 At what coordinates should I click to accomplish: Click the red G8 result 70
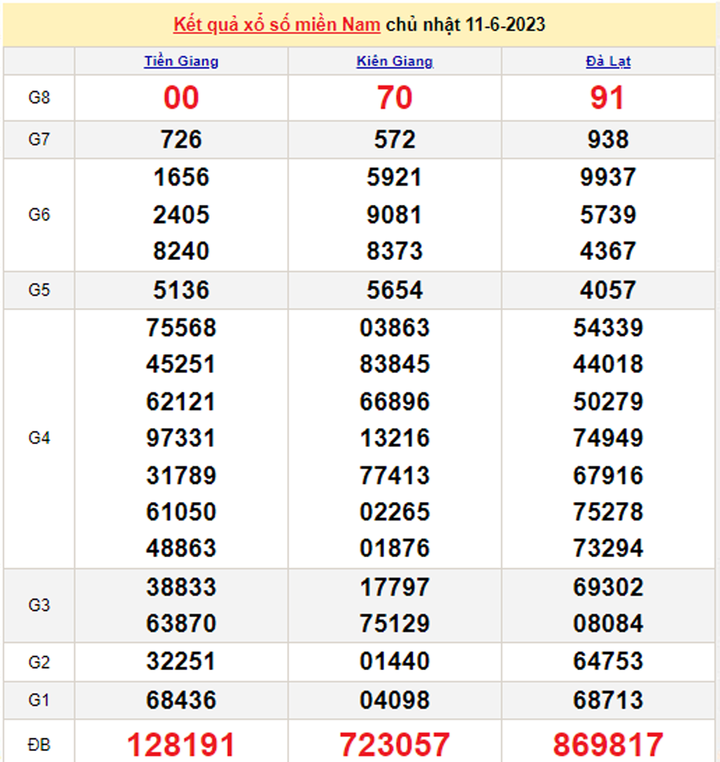coord(395,97)
